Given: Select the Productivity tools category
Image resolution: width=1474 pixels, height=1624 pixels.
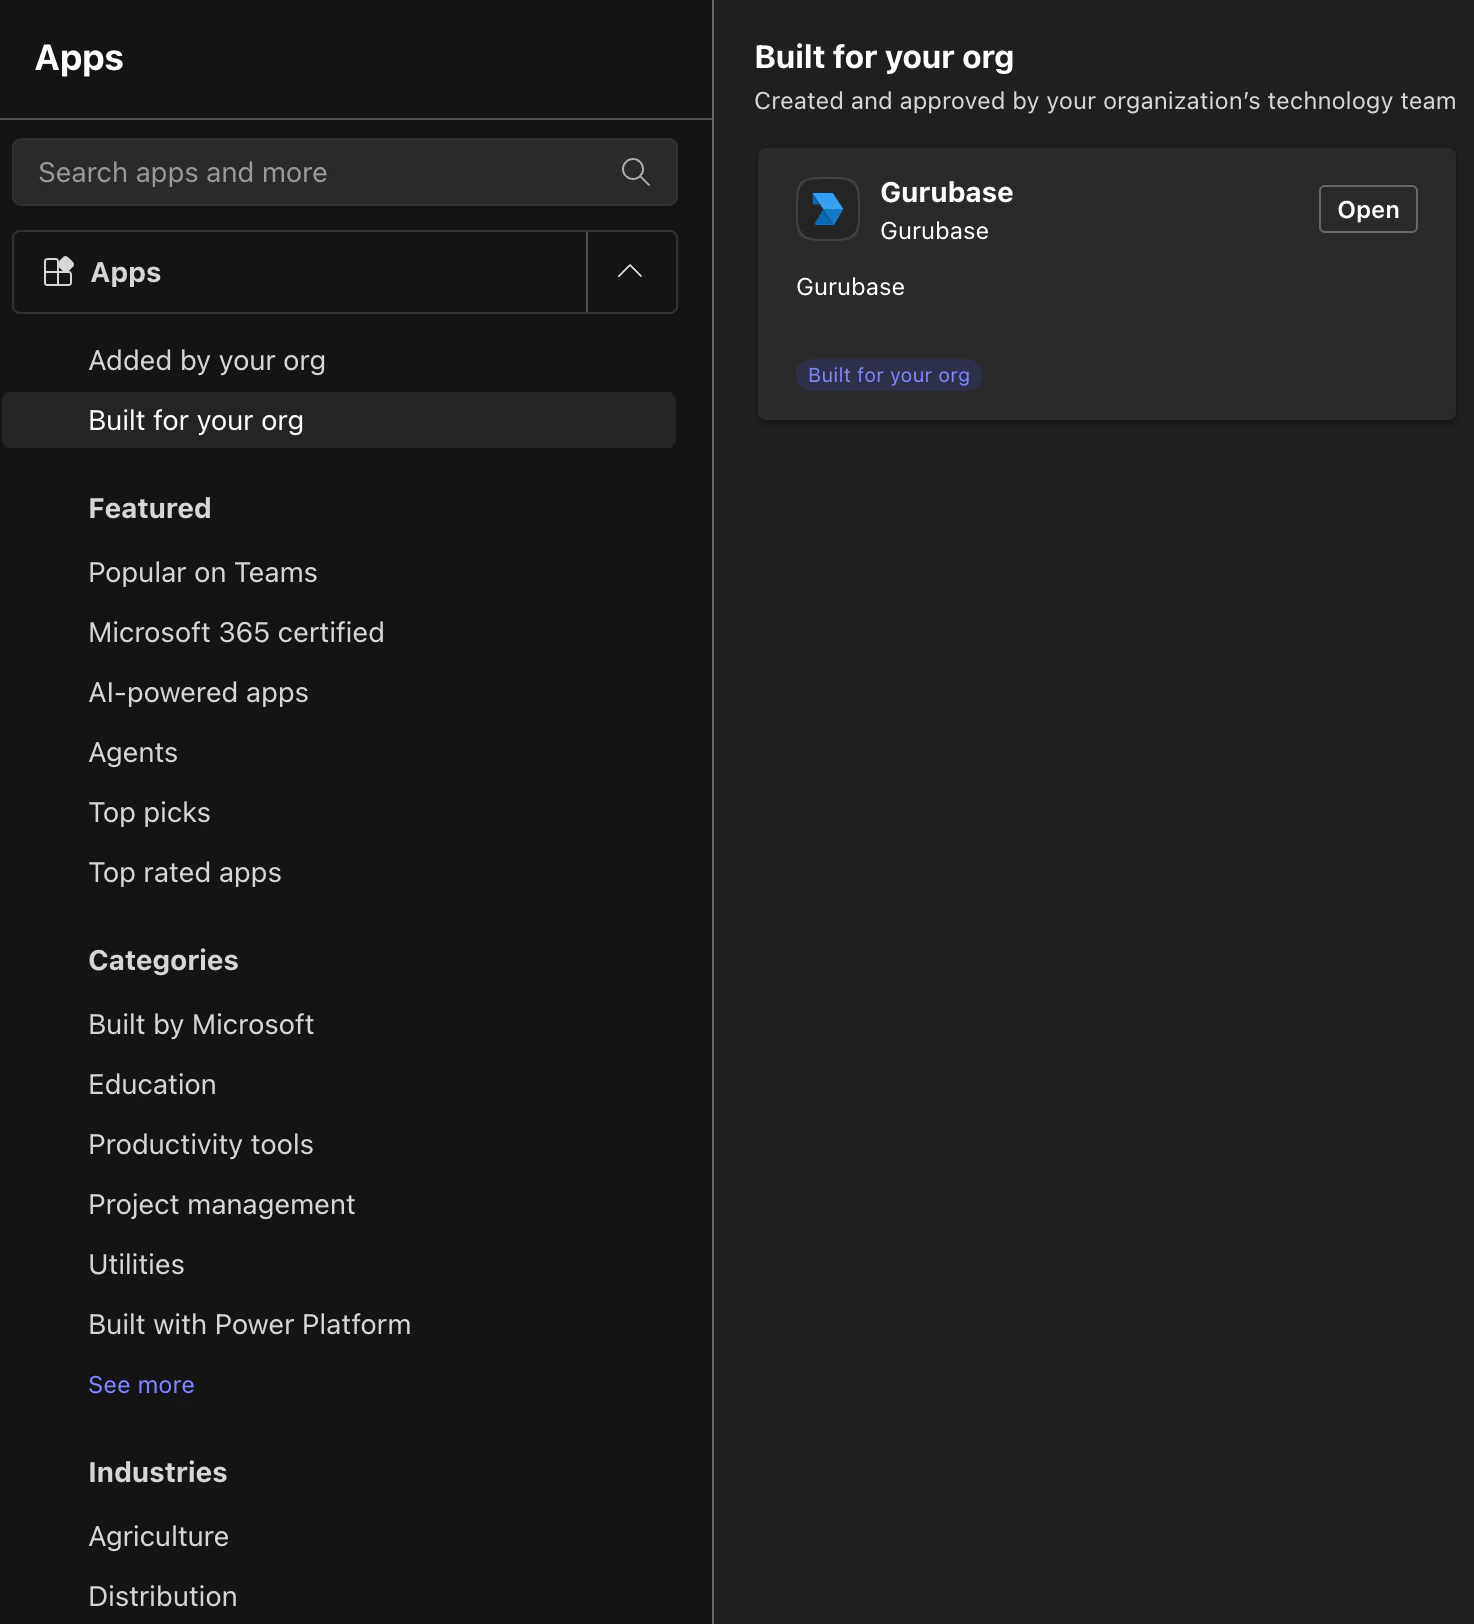Looking at the screenshot, I should 201,1144.
